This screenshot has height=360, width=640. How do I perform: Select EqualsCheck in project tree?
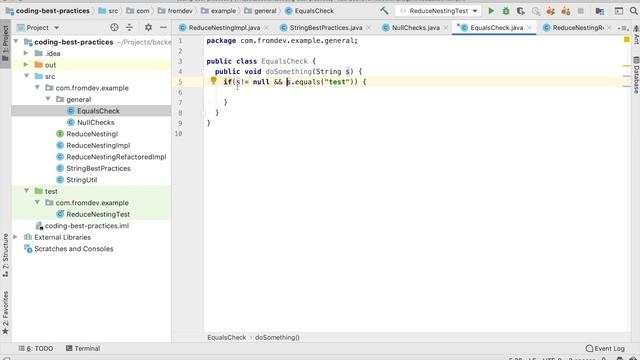(x=98, y=111)
